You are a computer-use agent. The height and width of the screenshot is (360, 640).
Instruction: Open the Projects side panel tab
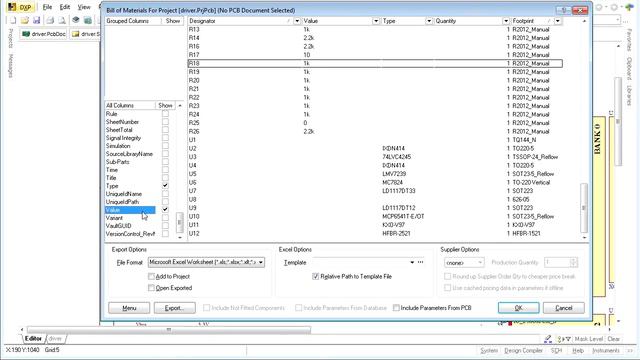(11, 39)
